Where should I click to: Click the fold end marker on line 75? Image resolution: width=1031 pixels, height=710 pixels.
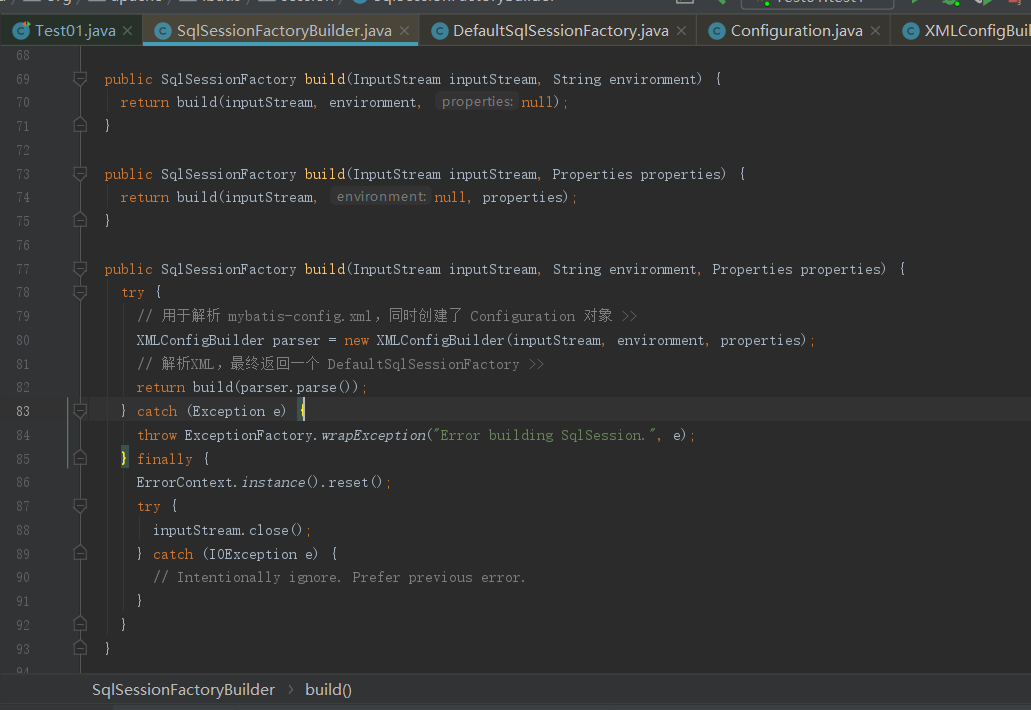[80, 220]
